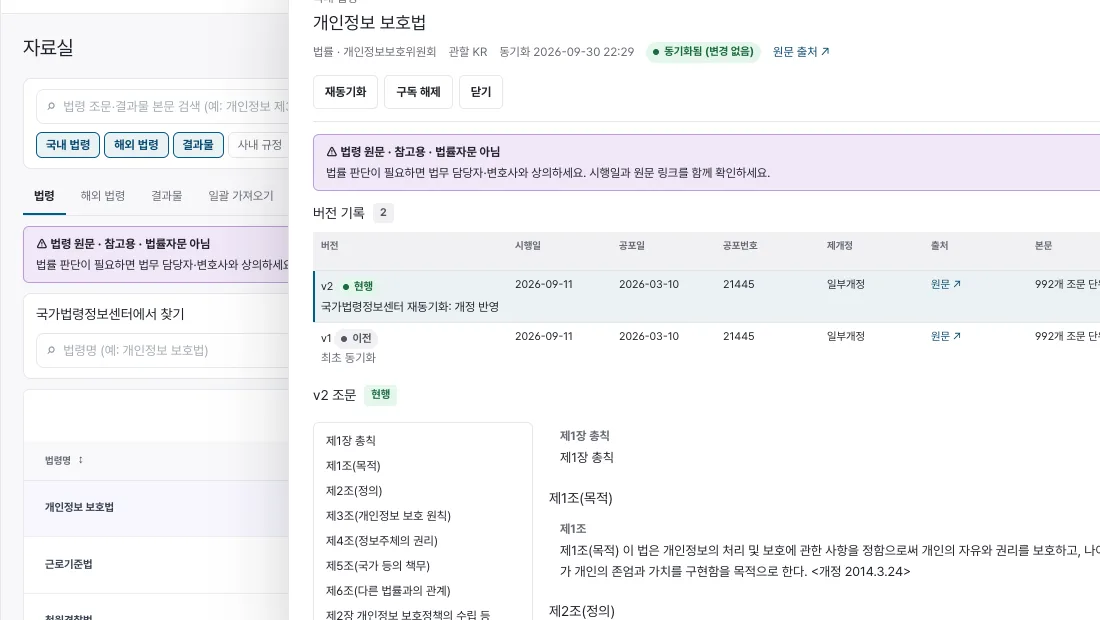This screenshot has height=620, width=1100.
Task: Toggle the 사내 규정 filter chip
Action: (x=259, y=144)
